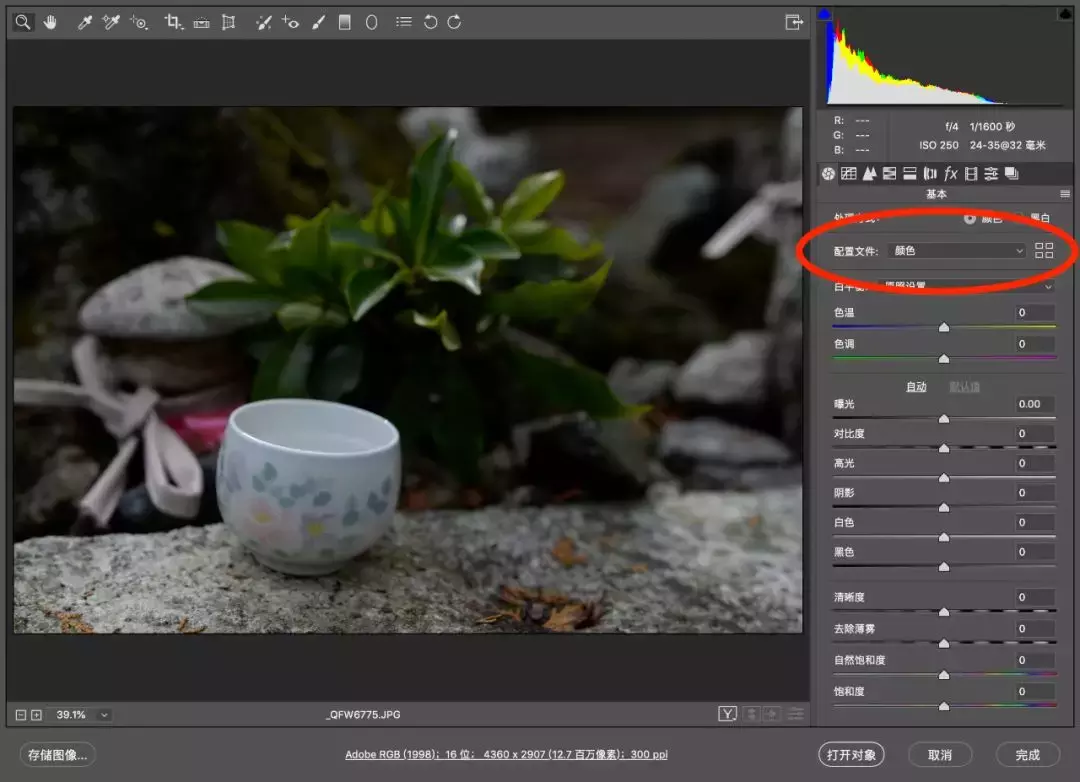This screenshot has width=1080, height=782.
Task: Browse profiles with the grid icon
Action: click(1044, 251)
